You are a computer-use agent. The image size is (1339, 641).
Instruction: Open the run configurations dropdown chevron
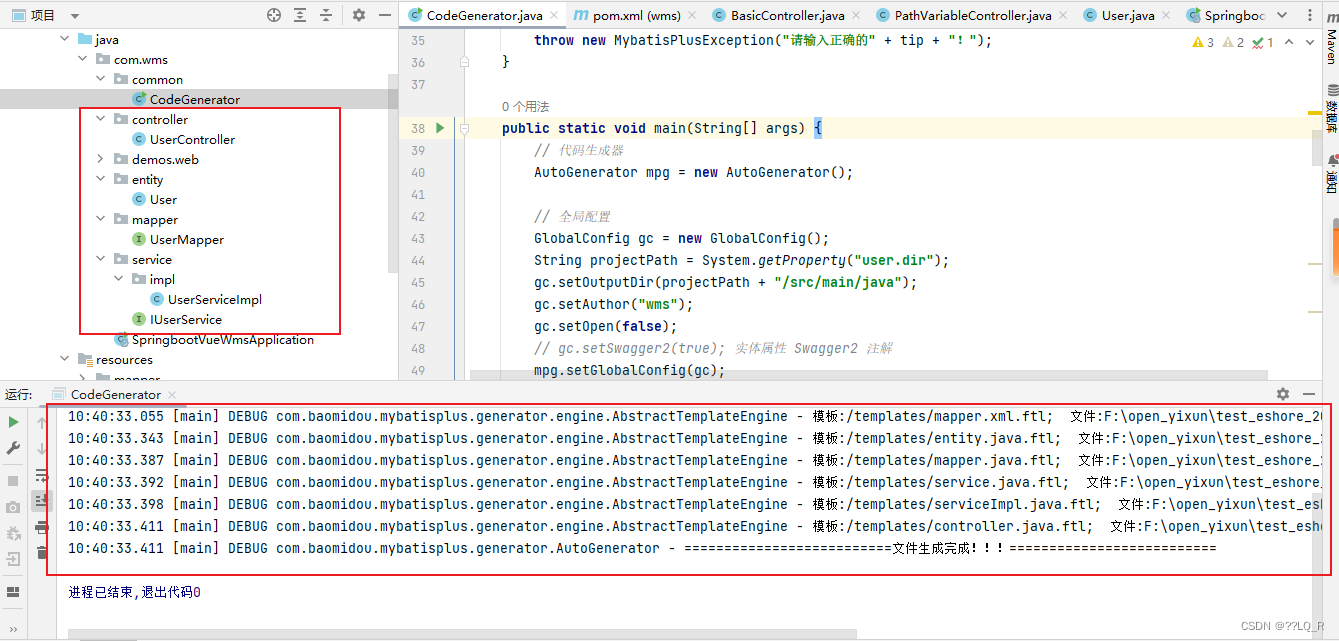(x=1280, y=14)
